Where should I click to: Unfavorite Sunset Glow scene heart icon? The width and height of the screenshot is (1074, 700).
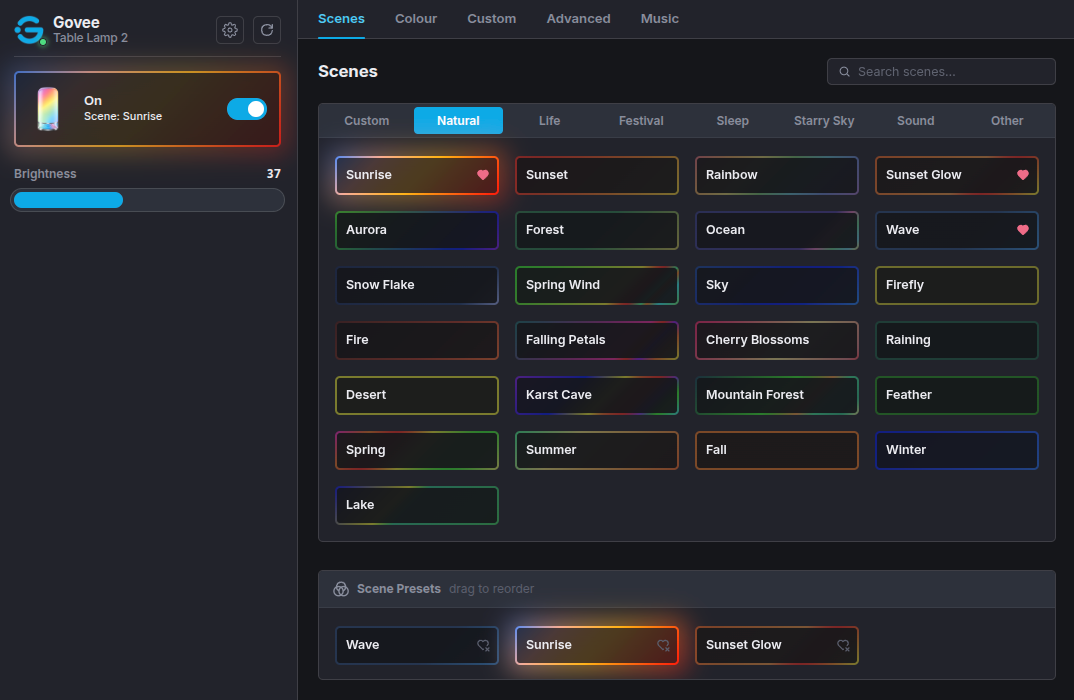point(1023,175)
